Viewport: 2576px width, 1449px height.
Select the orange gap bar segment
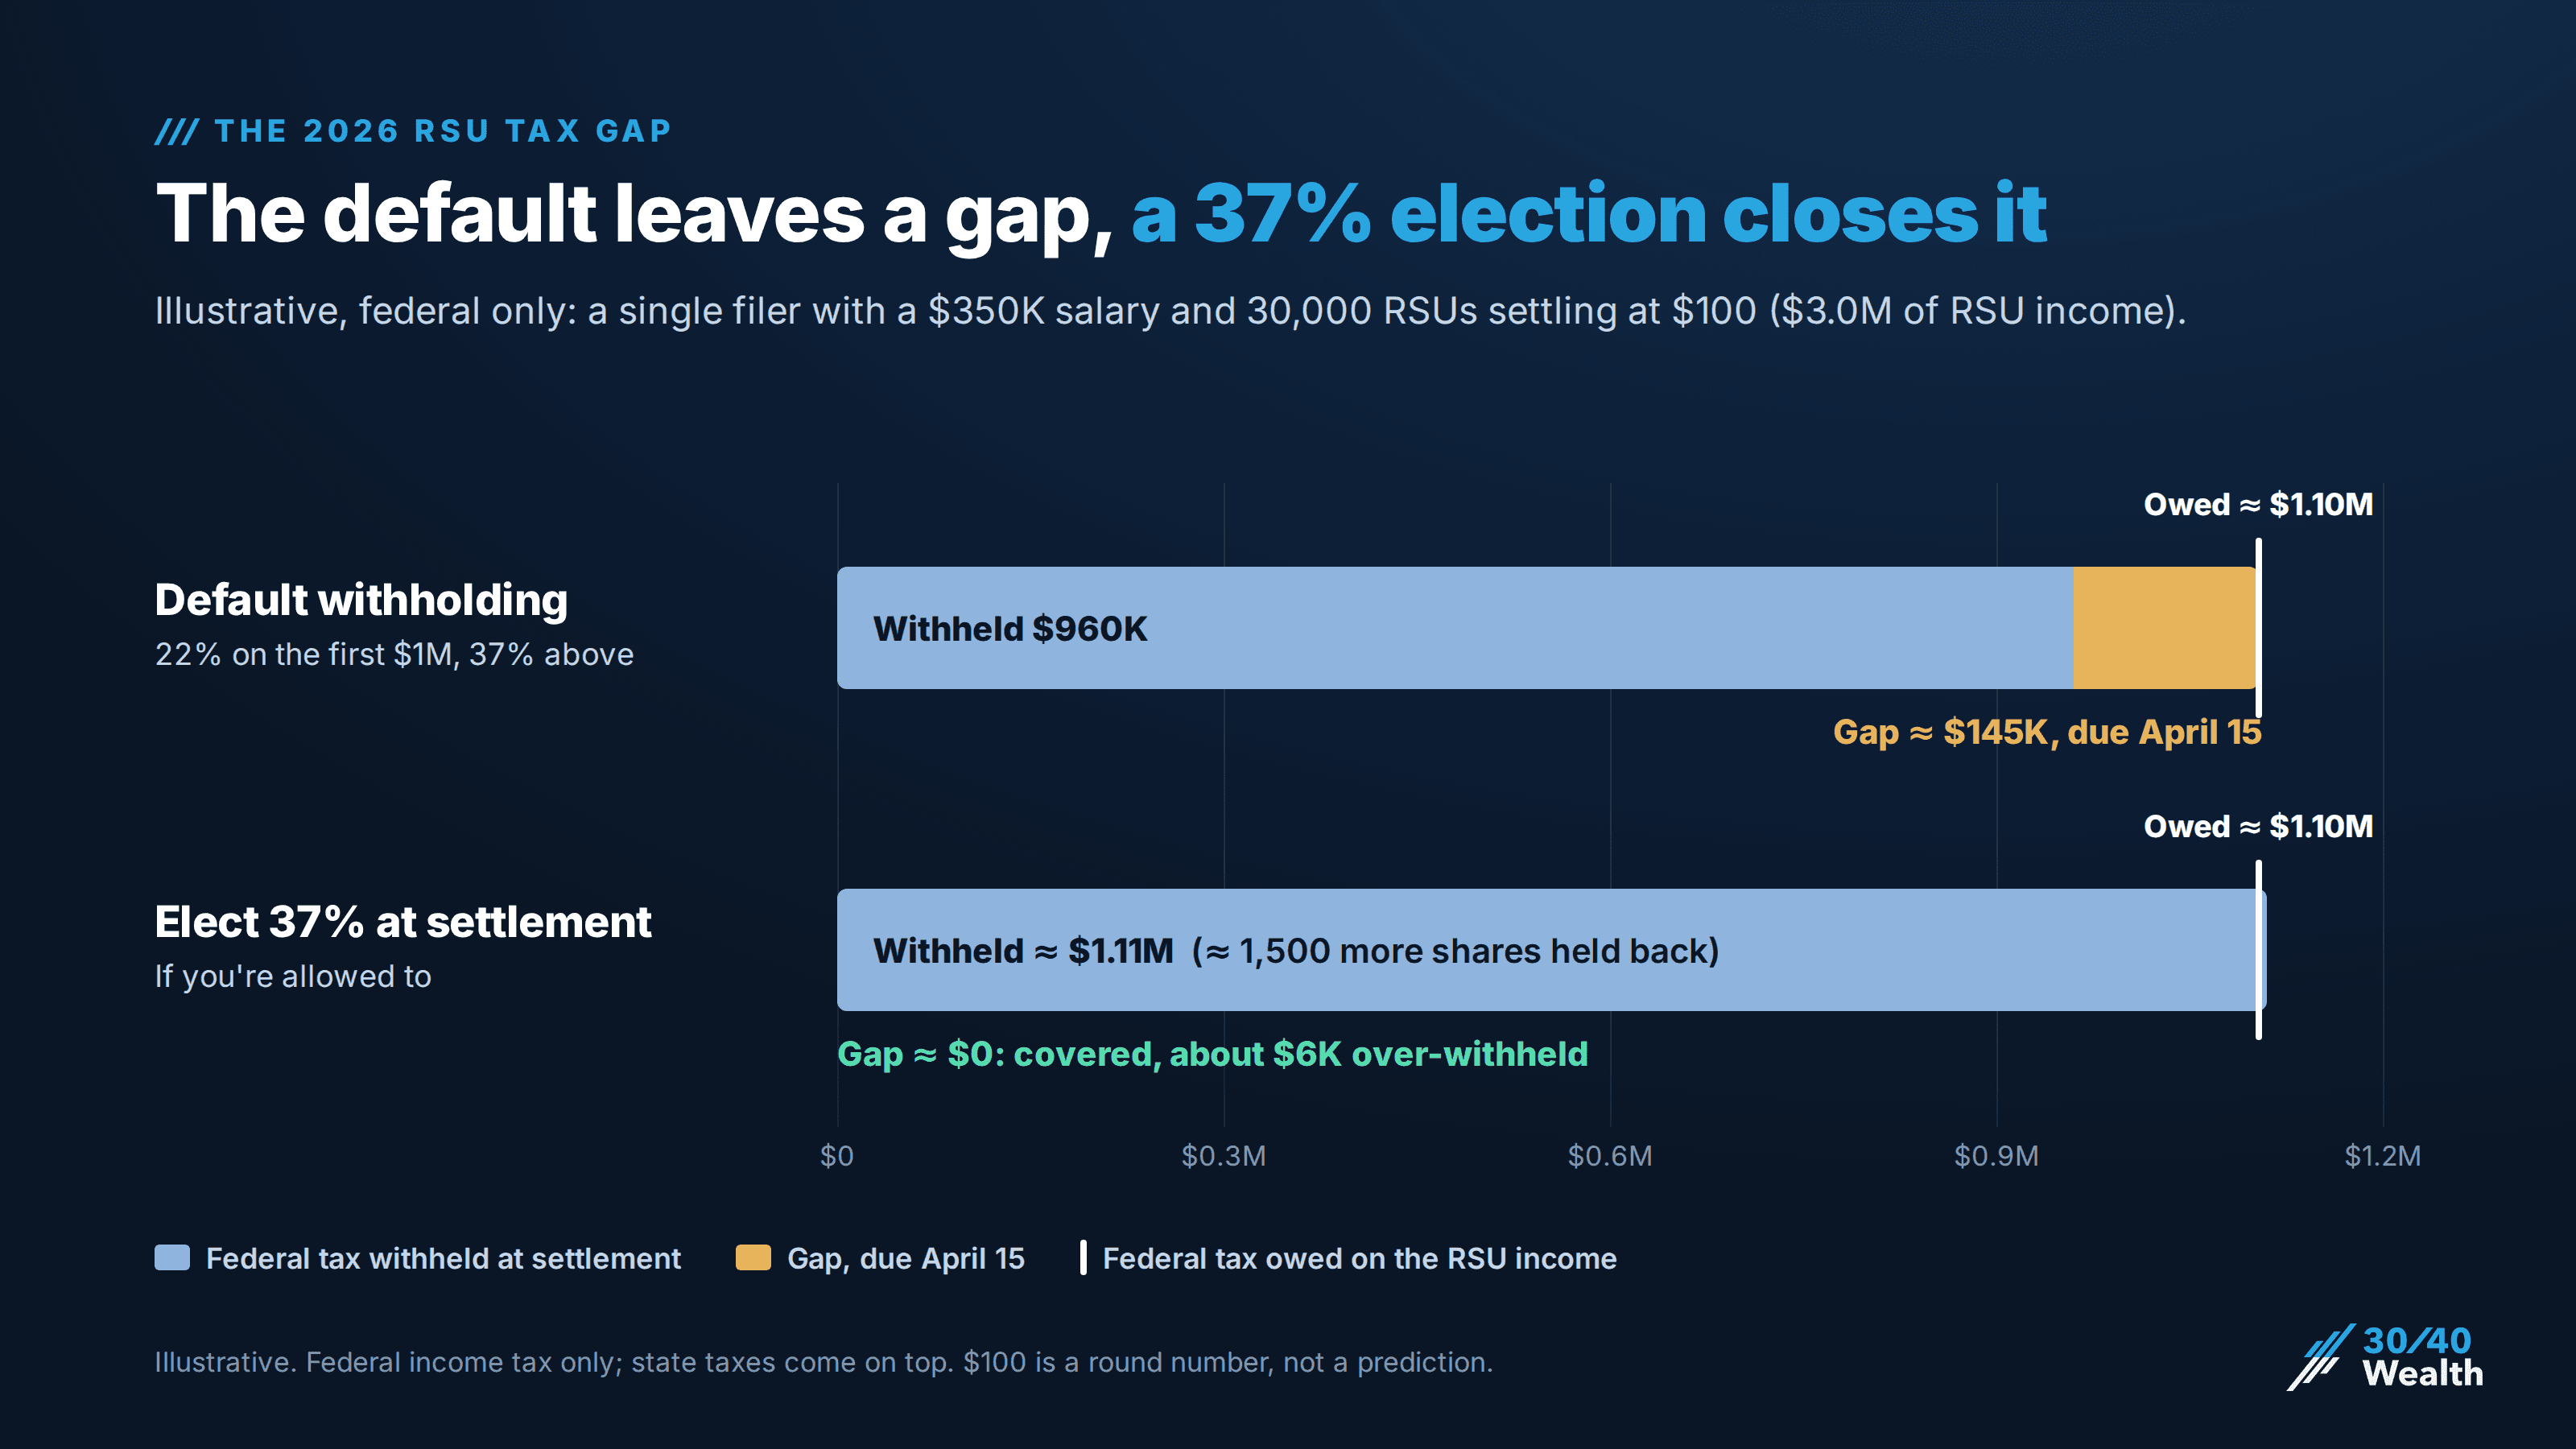click(2165, 628)
